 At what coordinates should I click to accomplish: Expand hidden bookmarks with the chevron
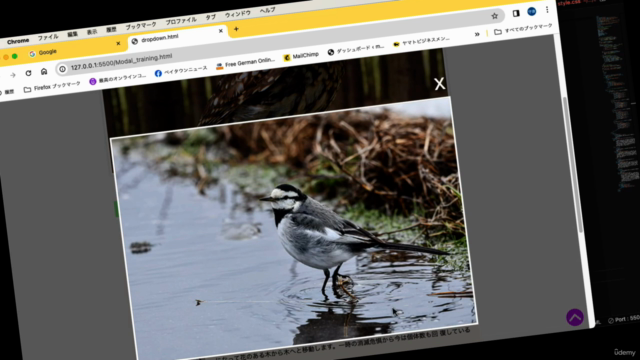[477, 34]
